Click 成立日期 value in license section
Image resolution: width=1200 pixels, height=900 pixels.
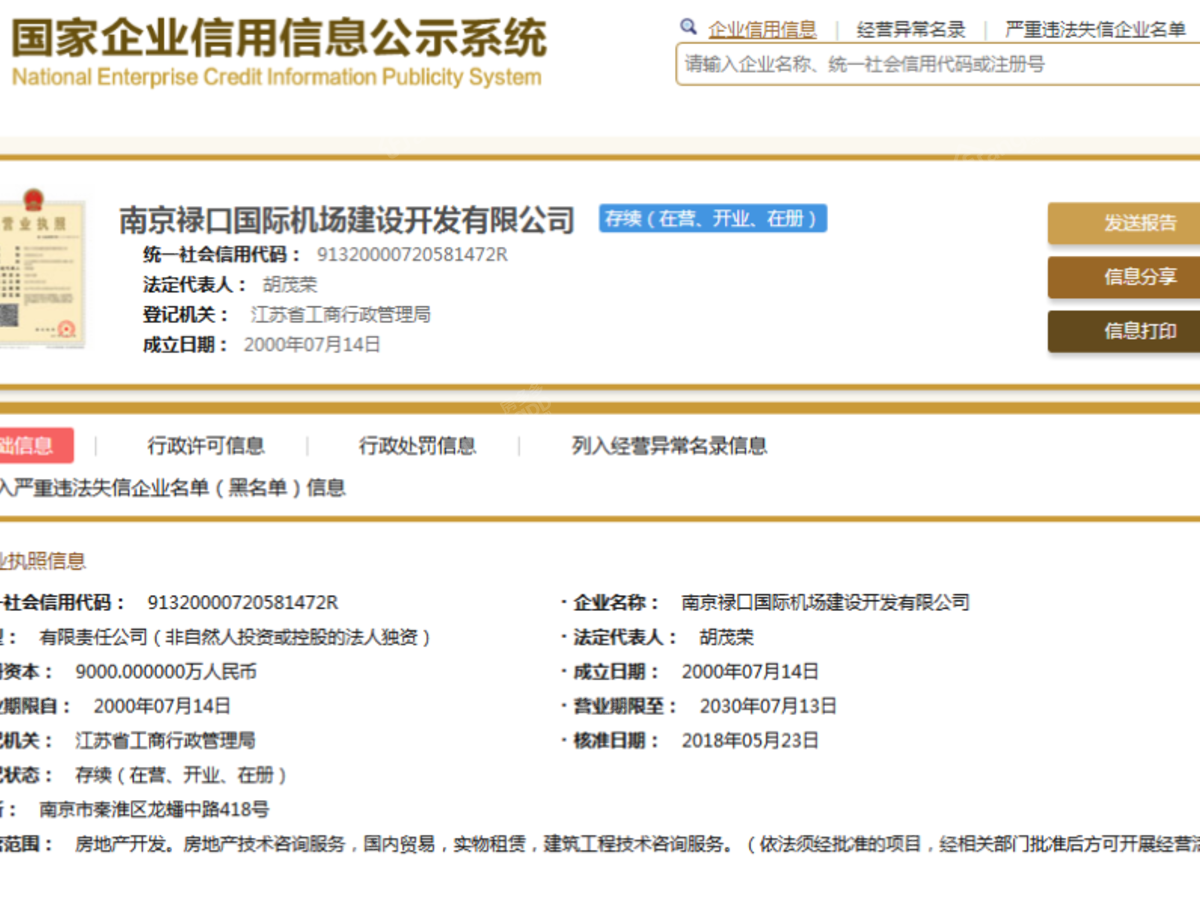[x=750, y=672]
